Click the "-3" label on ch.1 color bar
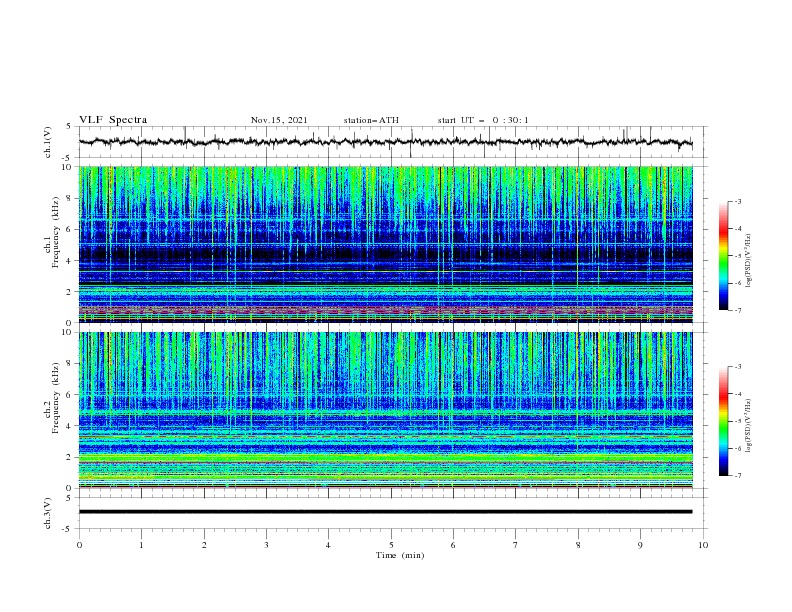Screen dimensions: 792x612 coord(737,201)
